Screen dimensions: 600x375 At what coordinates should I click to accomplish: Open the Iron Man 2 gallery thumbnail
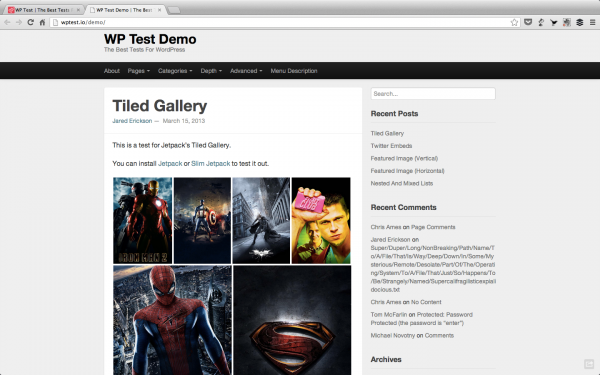point(142,220)
